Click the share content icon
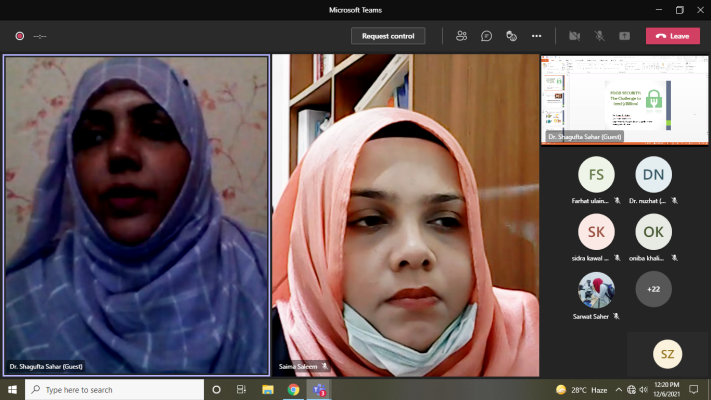This screenshot has width=711, height=400. pos(624,36)
